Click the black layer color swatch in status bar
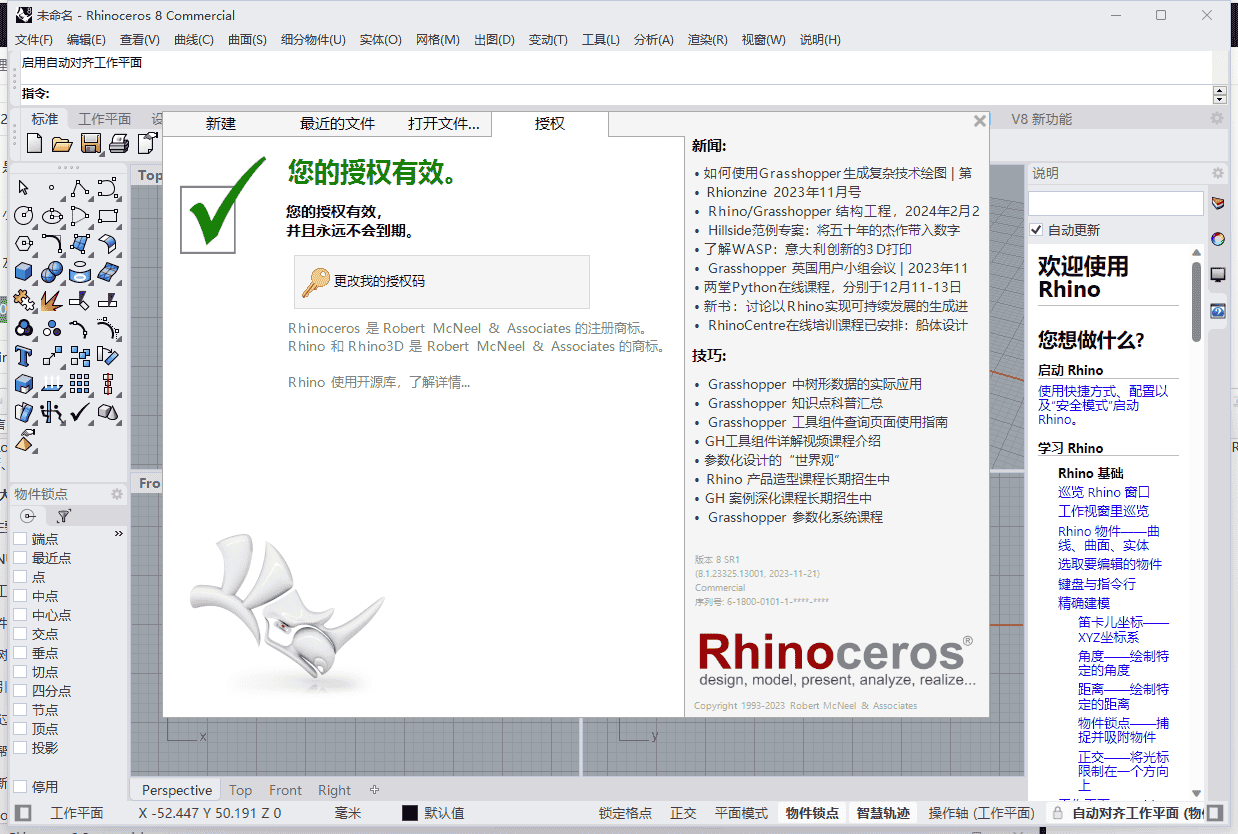 (x=412, y=813)
